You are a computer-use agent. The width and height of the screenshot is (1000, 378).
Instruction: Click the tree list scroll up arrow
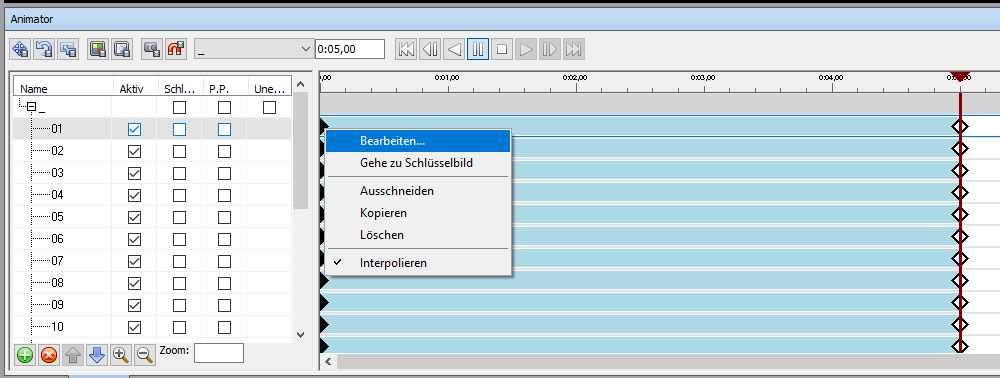(x=301, y=84)
